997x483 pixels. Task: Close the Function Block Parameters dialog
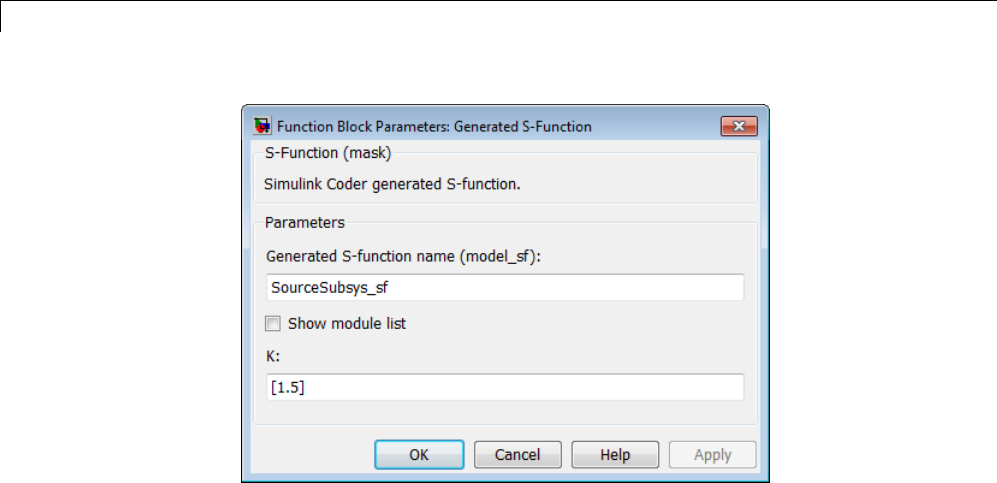click(x=738, y=126)
